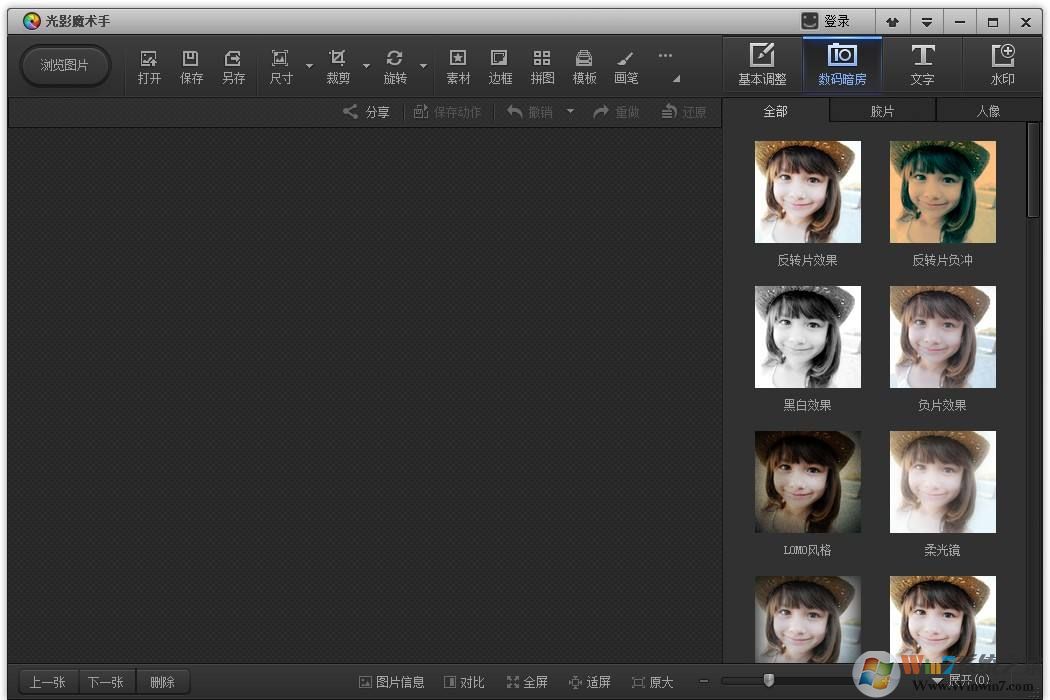Open the Template (模板) tool
Viewport: 1050px width, 700px height.
click(x=584, y=66)
